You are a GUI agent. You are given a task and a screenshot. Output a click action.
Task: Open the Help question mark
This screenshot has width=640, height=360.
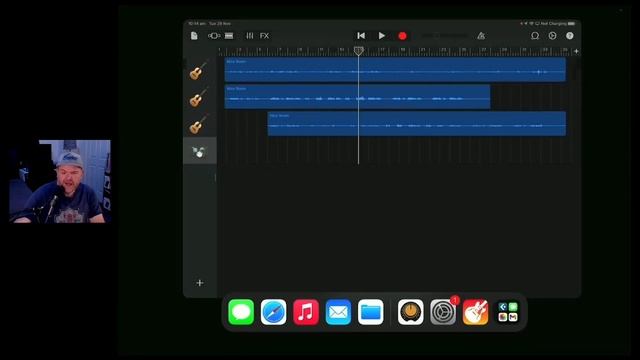(570, 36)
